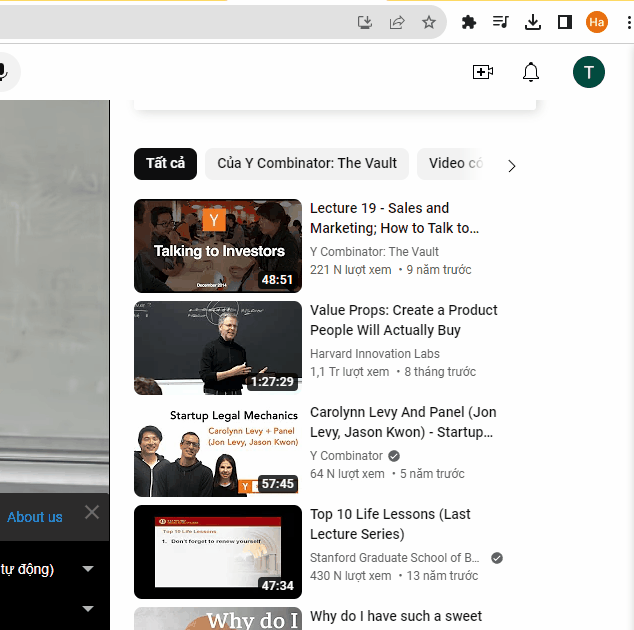This screenshot has width=634, height=630.
Task: Open 'Value Props: Create a Product' title
Action: [404, 320]
